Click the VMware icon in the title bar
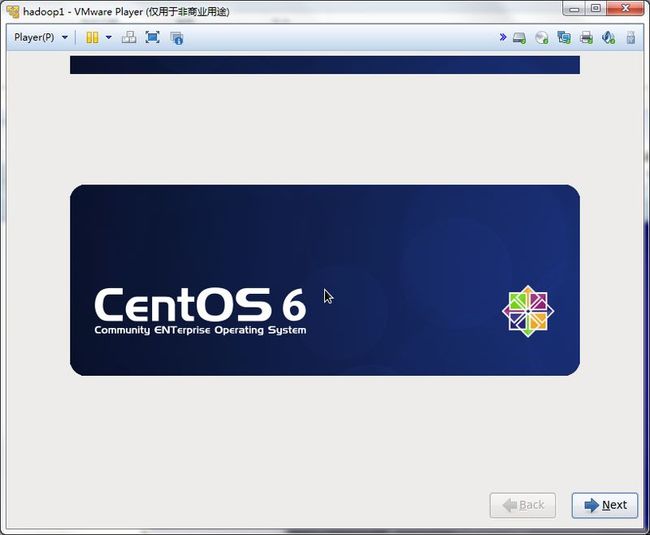The image size is (650, 535). tap(13, 11)
